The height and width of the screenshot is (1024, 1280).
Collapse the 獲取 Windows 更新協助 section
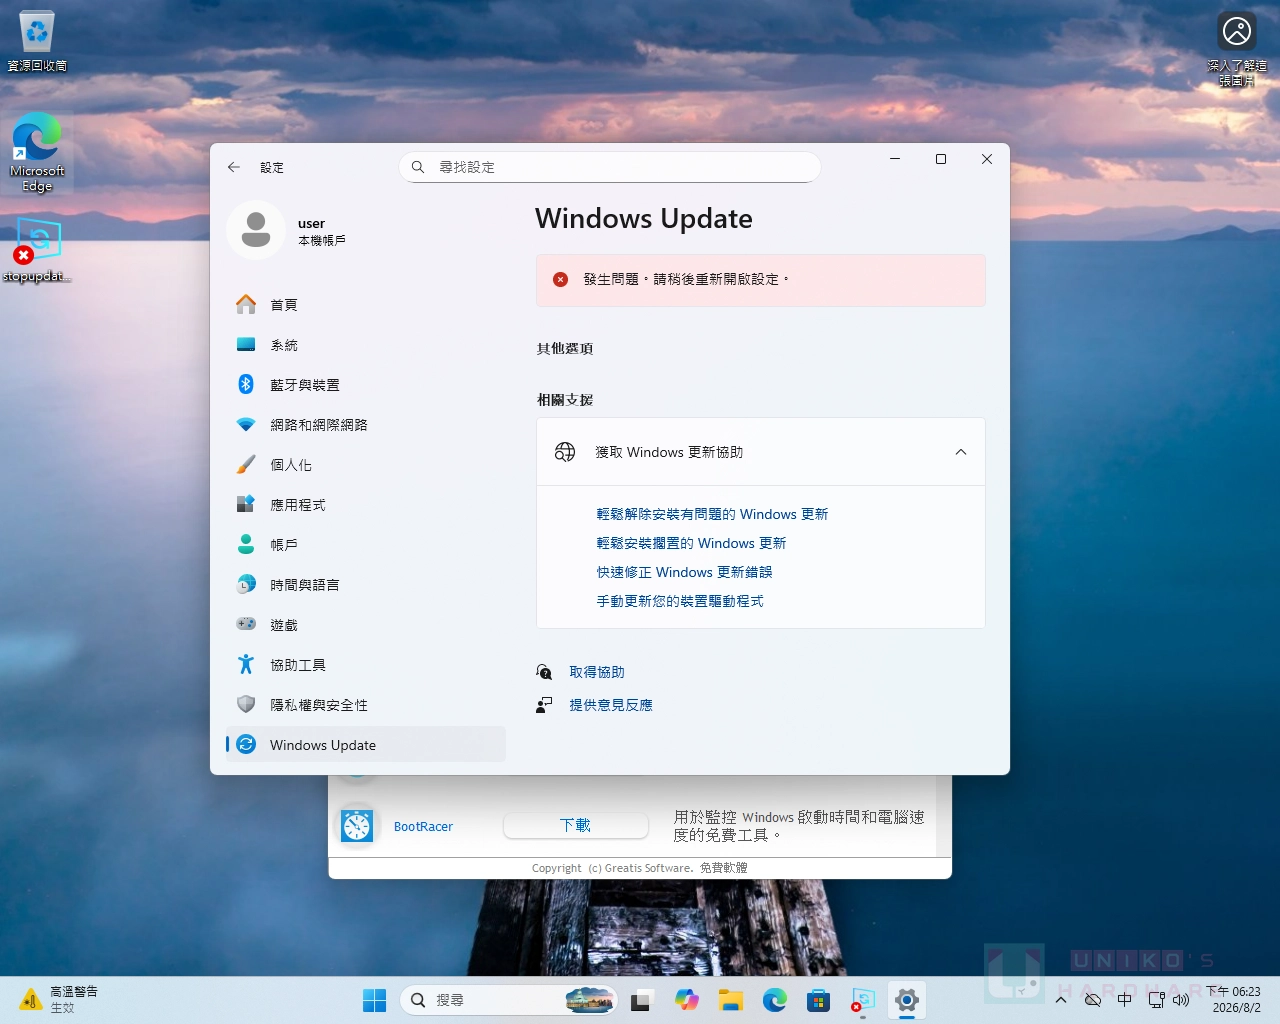[x=961, y=452]
